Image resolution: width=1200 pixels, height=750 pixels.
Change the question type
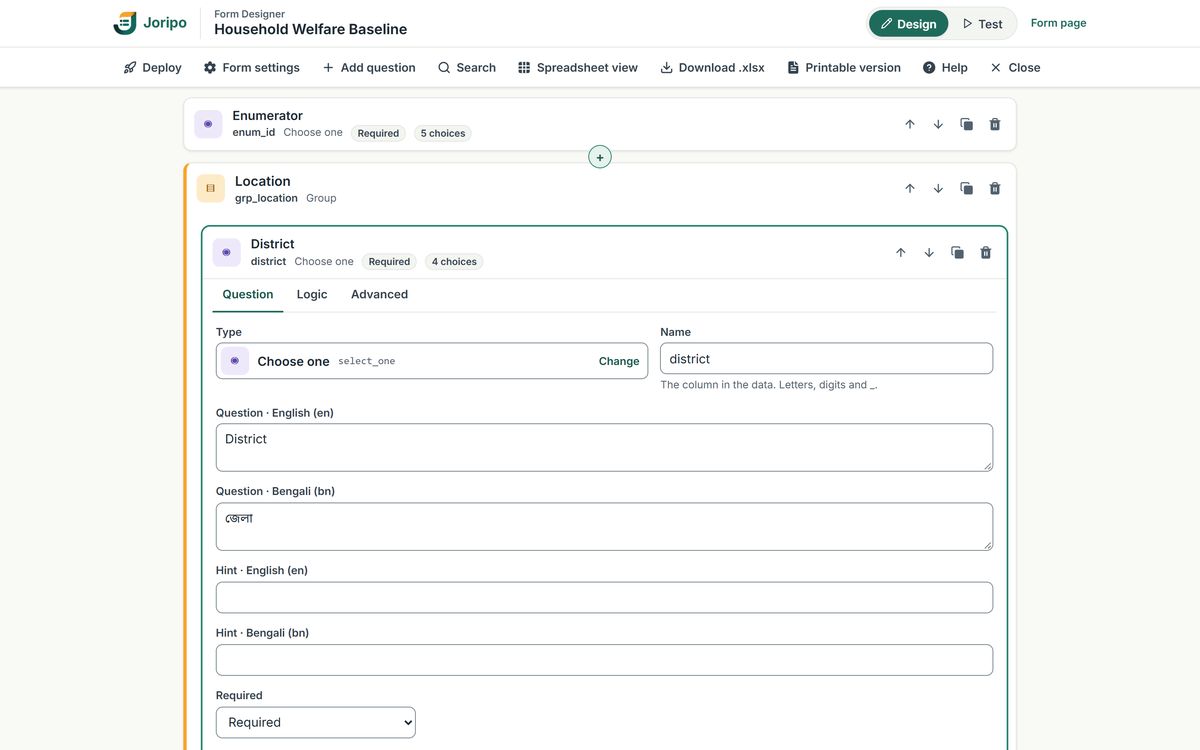pyautogui.click(x=619, y=361)
